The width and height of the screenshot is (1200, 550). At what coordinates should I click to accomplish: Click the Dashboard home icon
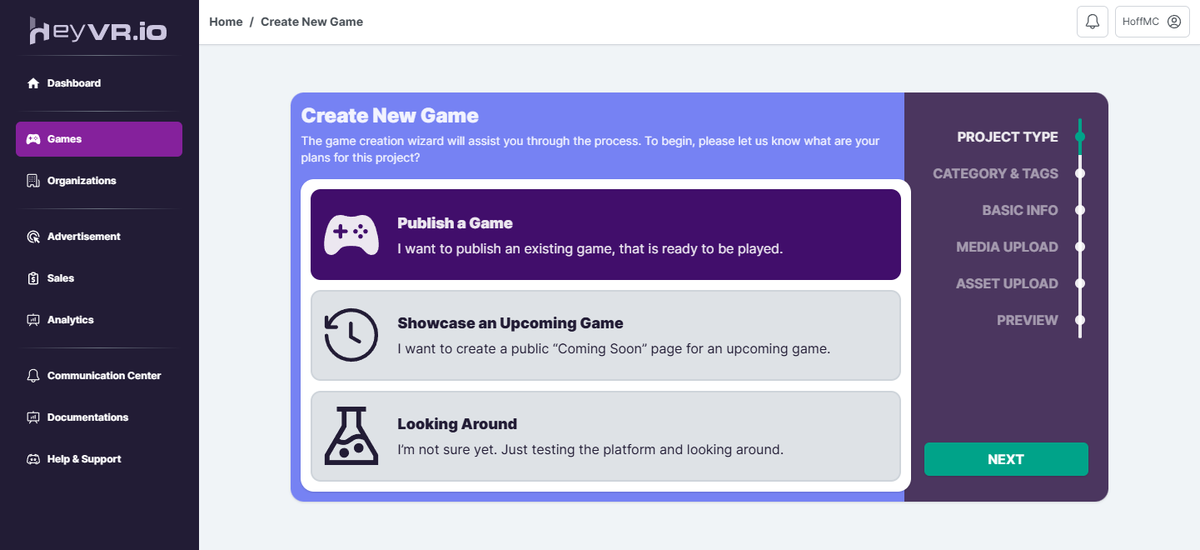pos(33,83)
